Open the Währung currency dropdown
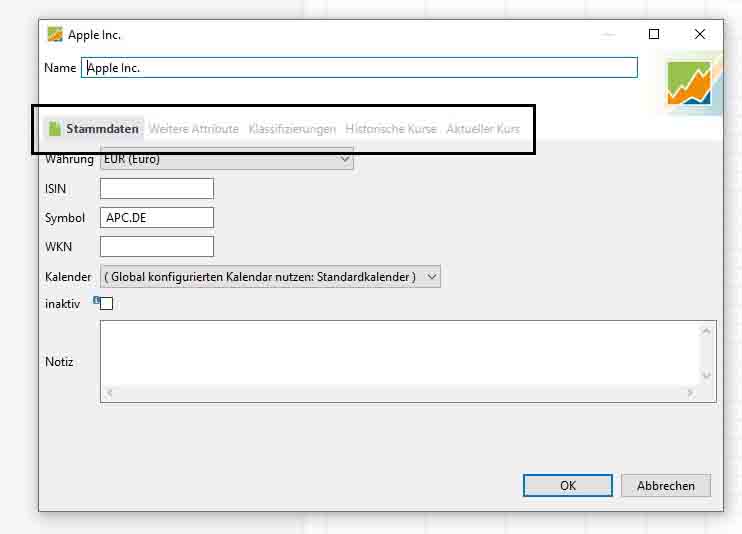The height and width of the screenshot is (534, 742). 227,159
